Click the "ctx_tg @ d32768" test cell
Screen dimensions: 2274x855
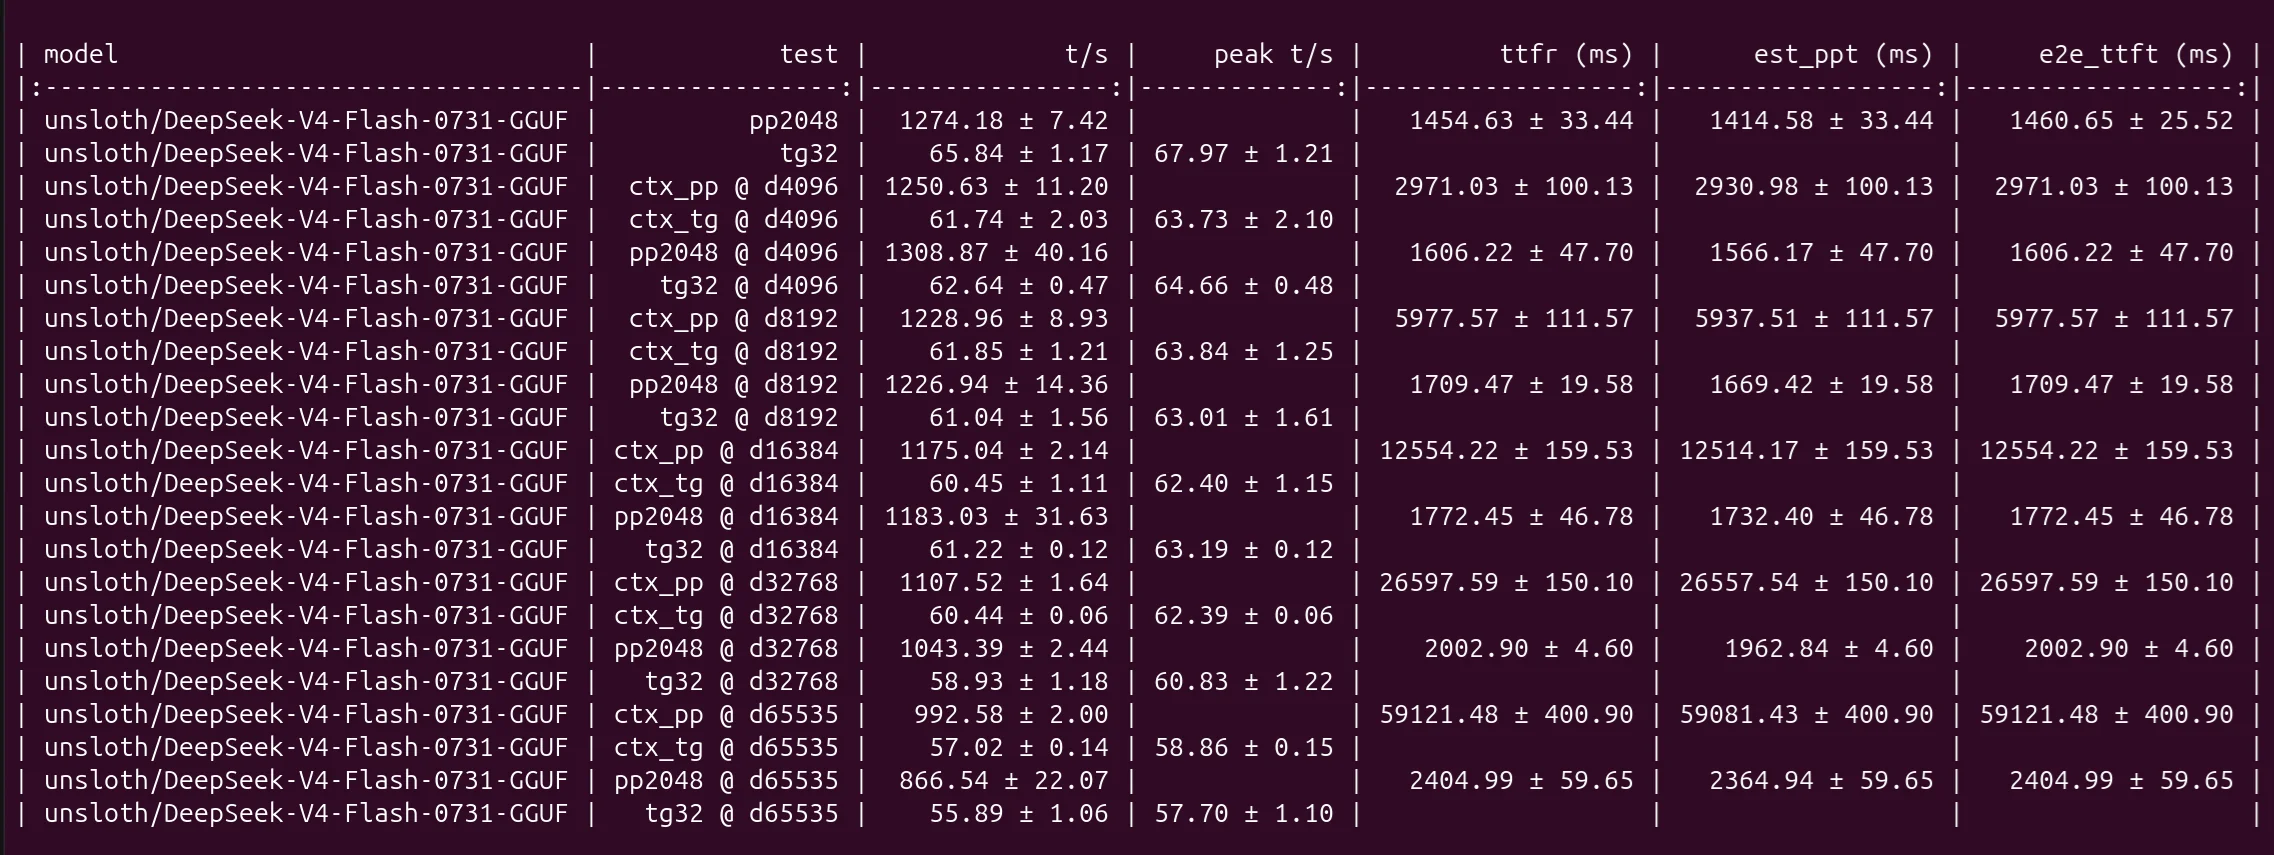point(726,615)
